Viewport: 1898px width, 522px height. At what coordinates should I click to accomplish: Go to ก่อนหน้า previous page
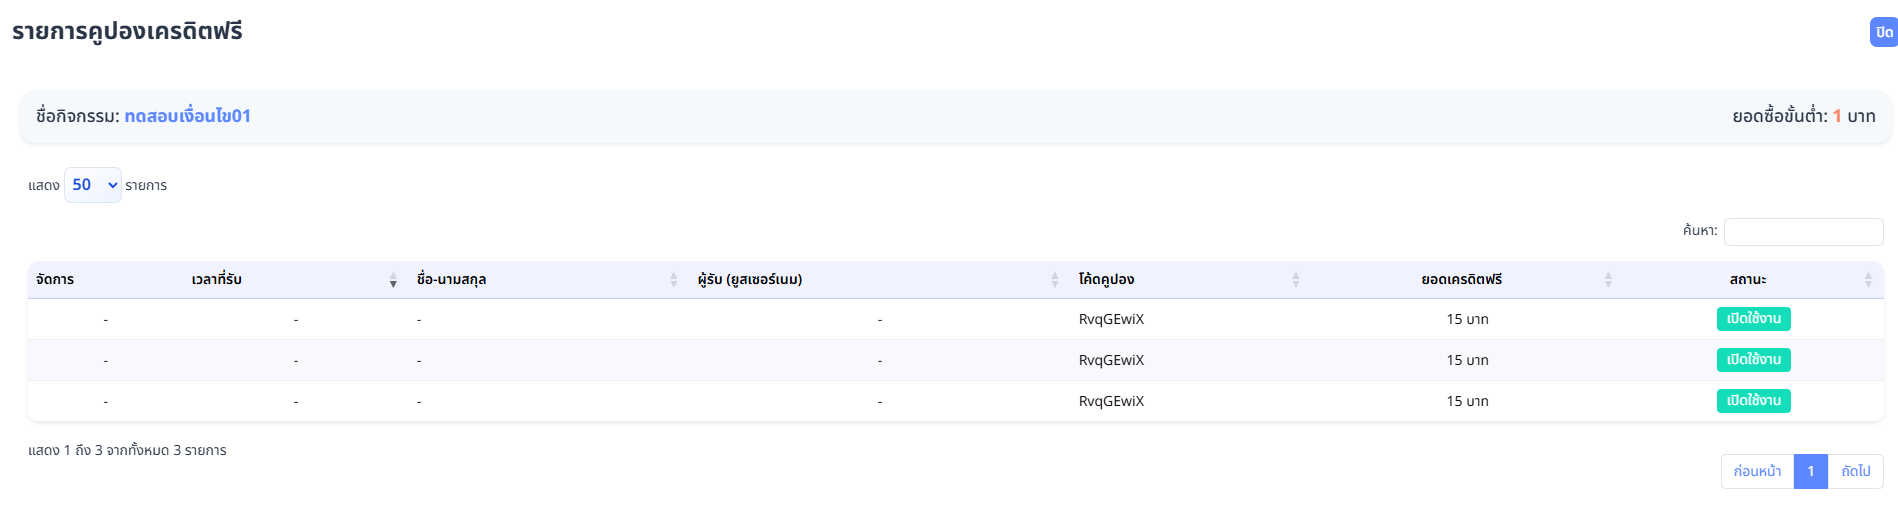point(1757,471)
